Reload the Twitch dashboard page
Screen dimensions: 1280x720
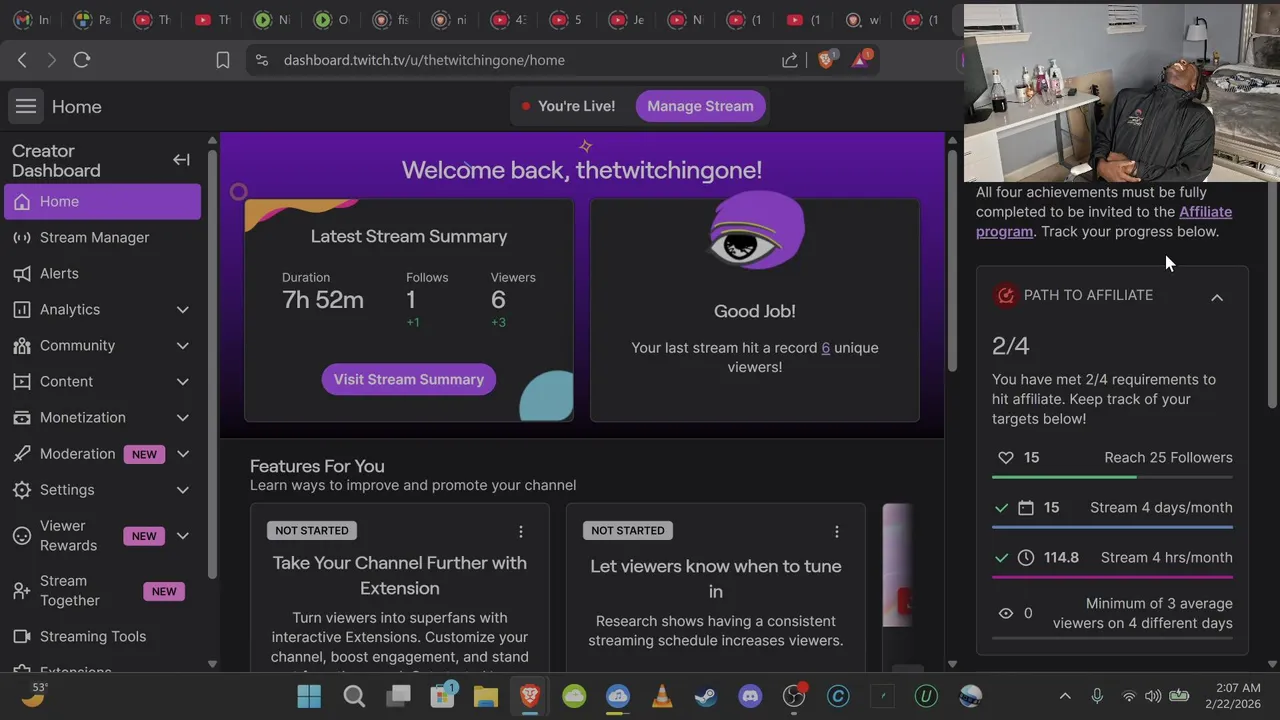coord(82,60)
